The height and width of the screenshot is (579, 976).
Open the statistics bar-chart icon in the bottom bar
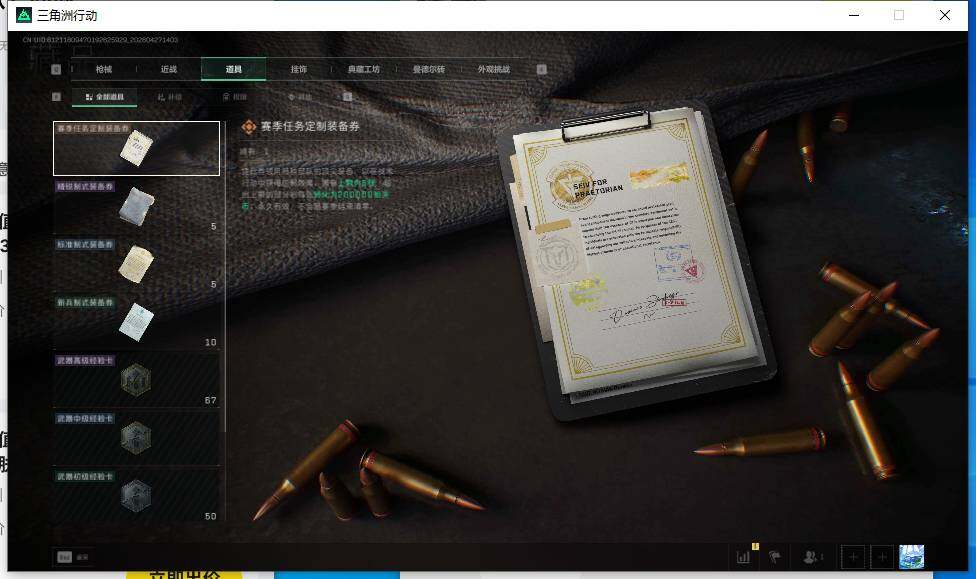743,557
